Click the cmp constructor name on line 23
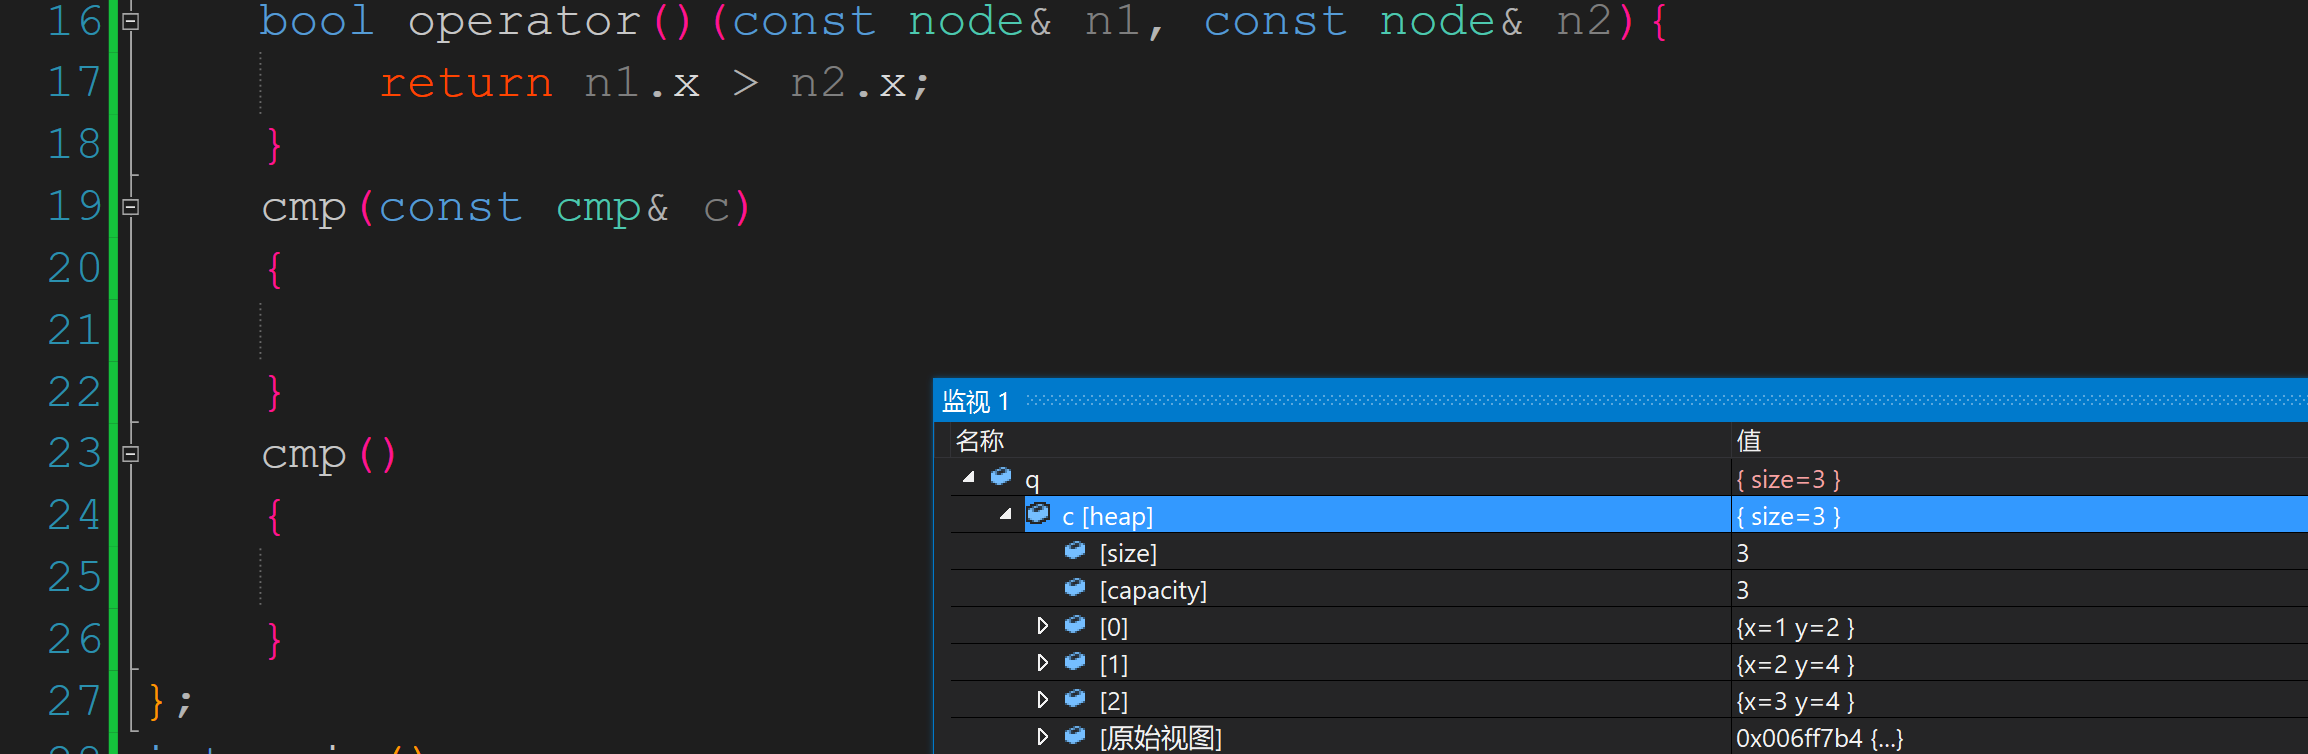This screenshot has width=2308, height=754. pyautogui.click(x=304, y=456)
